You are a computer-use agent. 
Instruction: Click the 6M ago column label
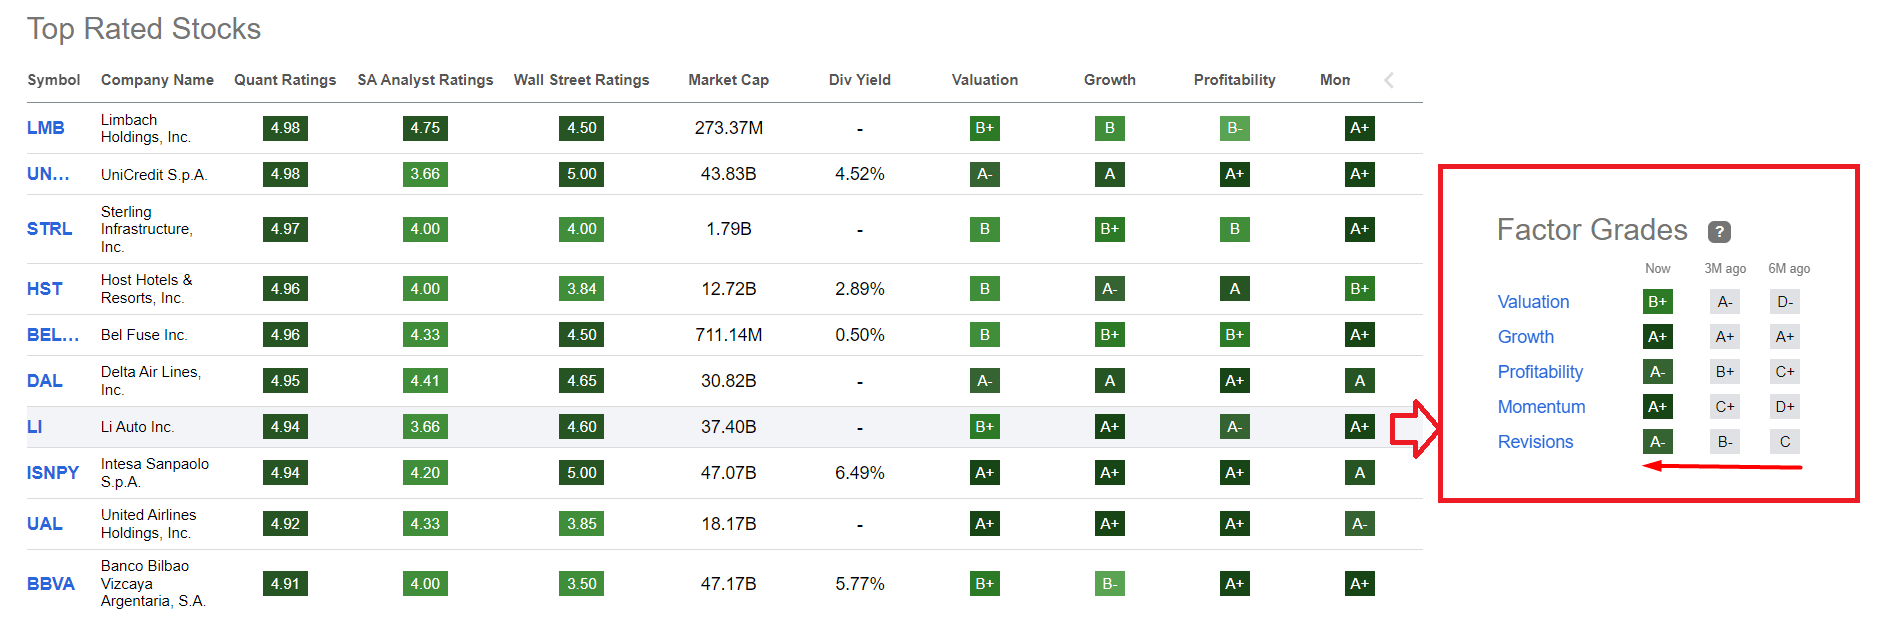coord(1789,269)
